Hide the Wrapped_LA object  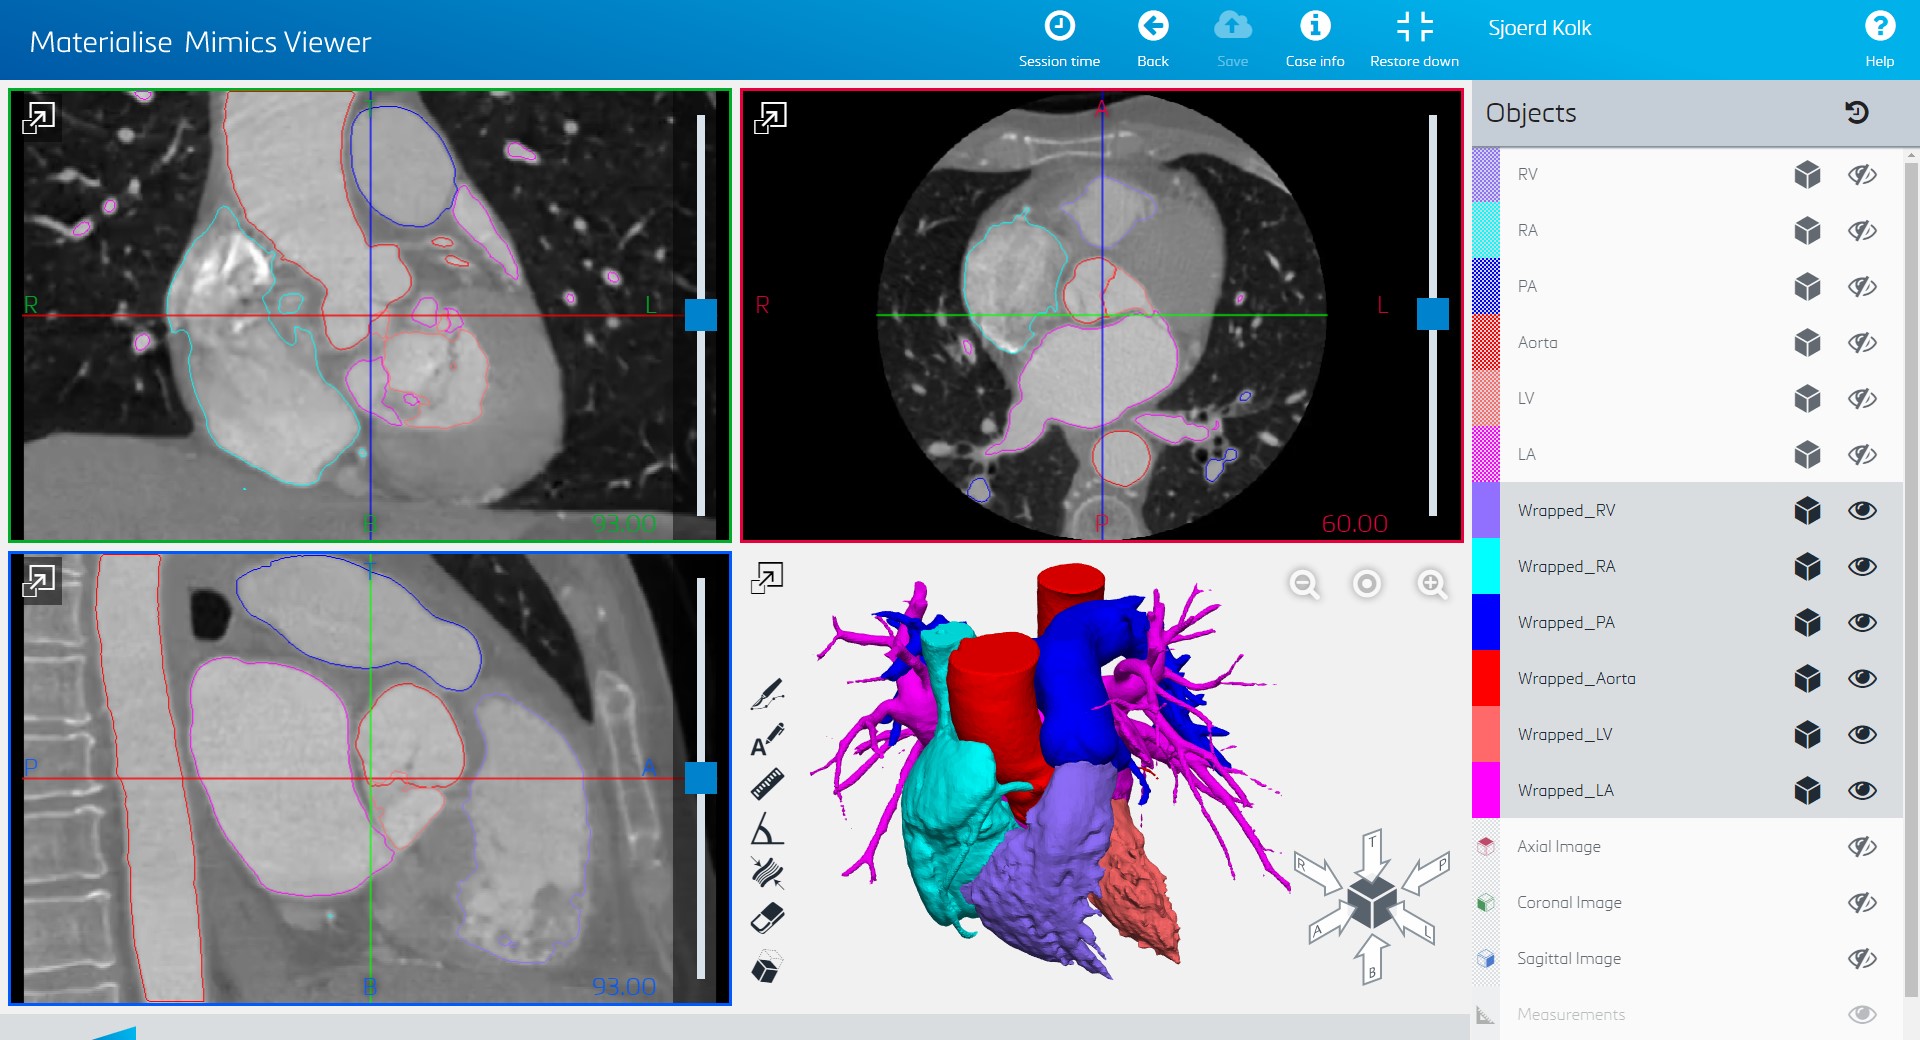pos(1862,791)
